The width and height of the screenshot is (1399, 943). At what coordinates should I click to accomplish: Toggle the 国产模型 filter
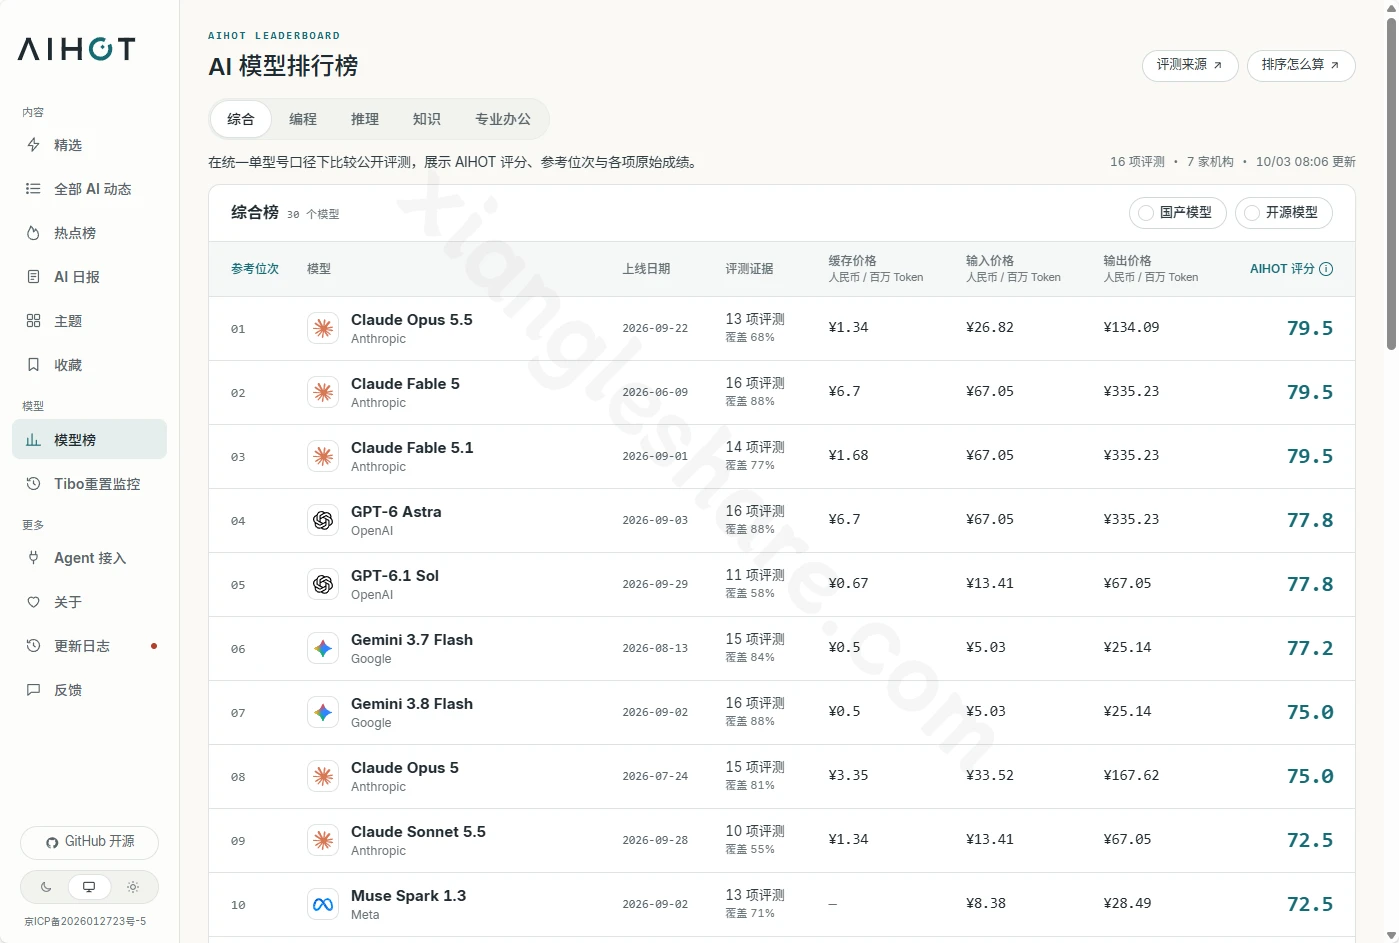1178,213
